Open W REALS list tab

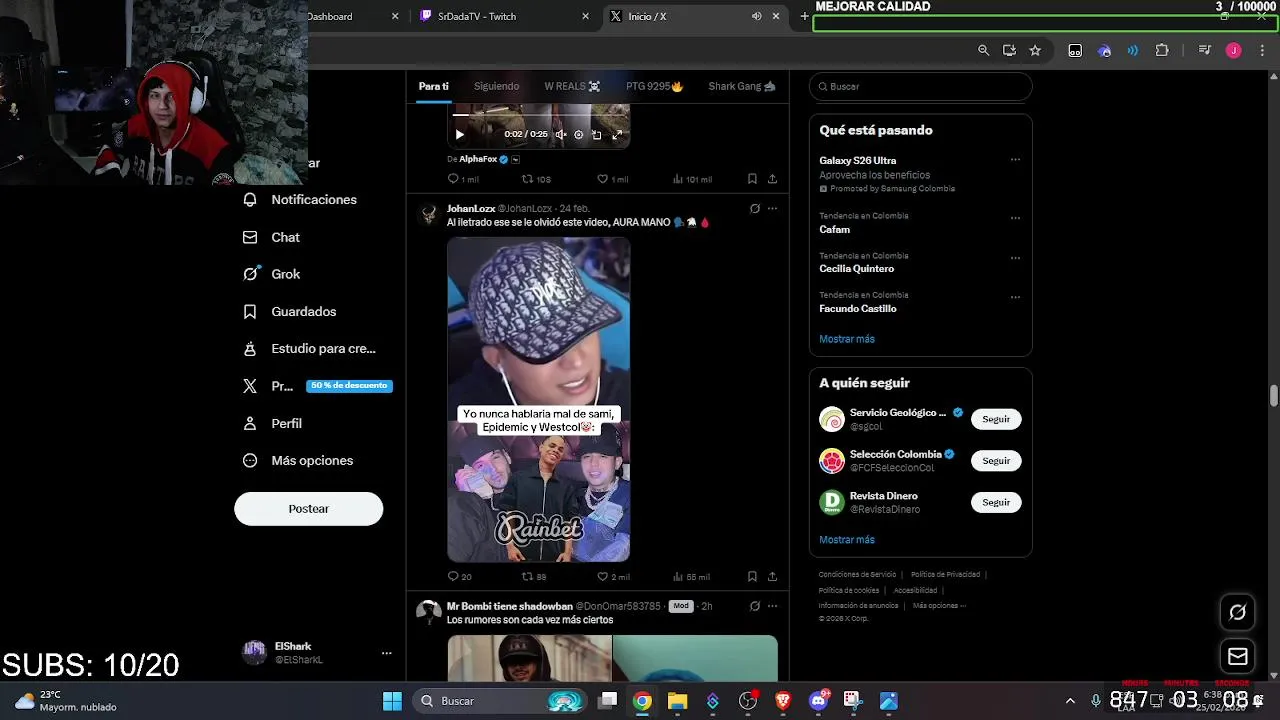coord(572,87)
